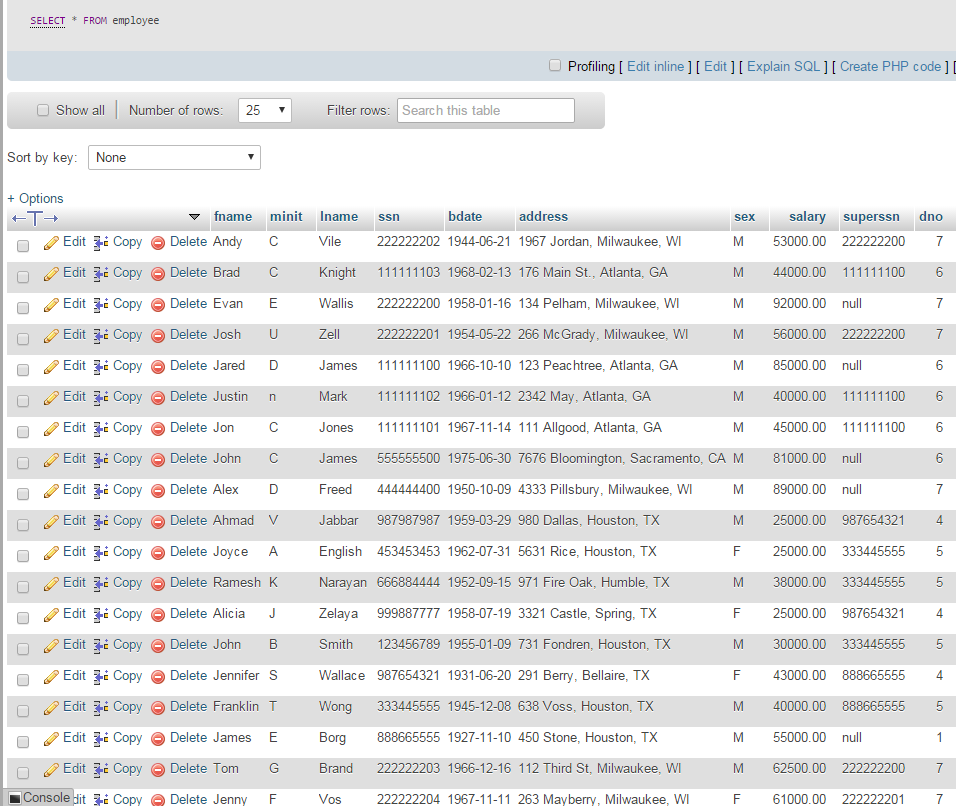Open the Number of rows dropdown
Image resolution: width=956 pixels, height=806 pixels.
coord(265,110)
